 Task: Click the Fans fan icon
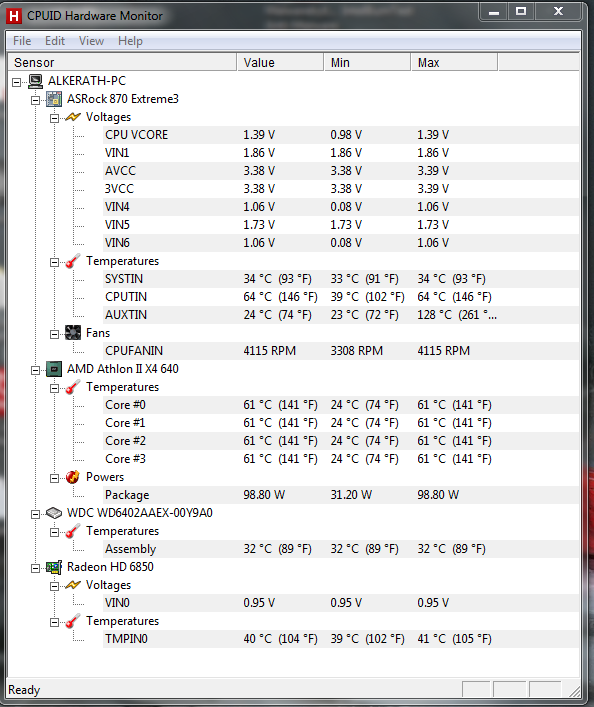73,333
